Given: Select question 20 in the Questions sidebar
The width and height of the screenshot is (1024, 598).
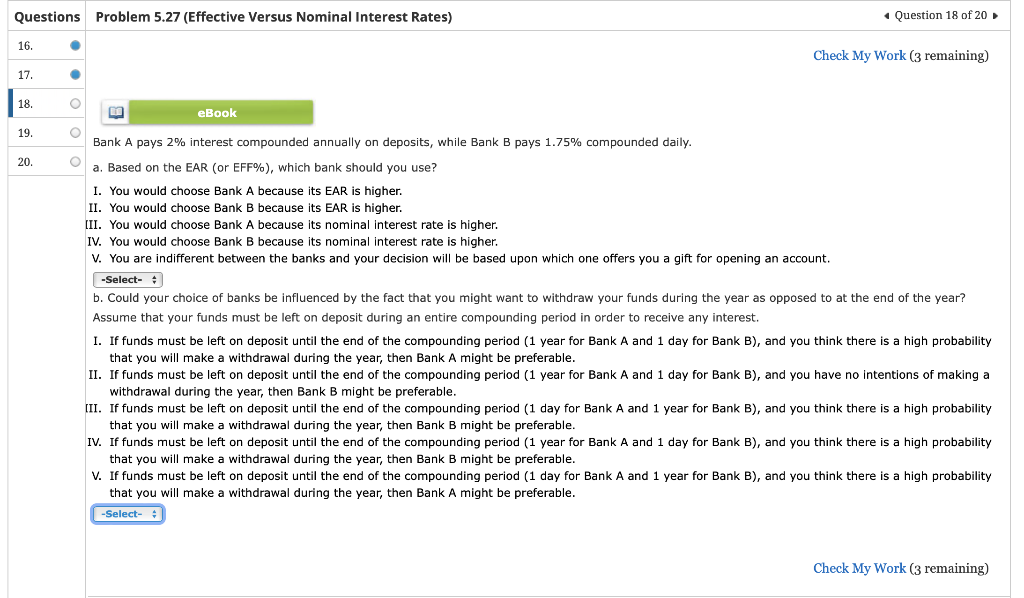Looking at the screenshot, I should [30, 161].
